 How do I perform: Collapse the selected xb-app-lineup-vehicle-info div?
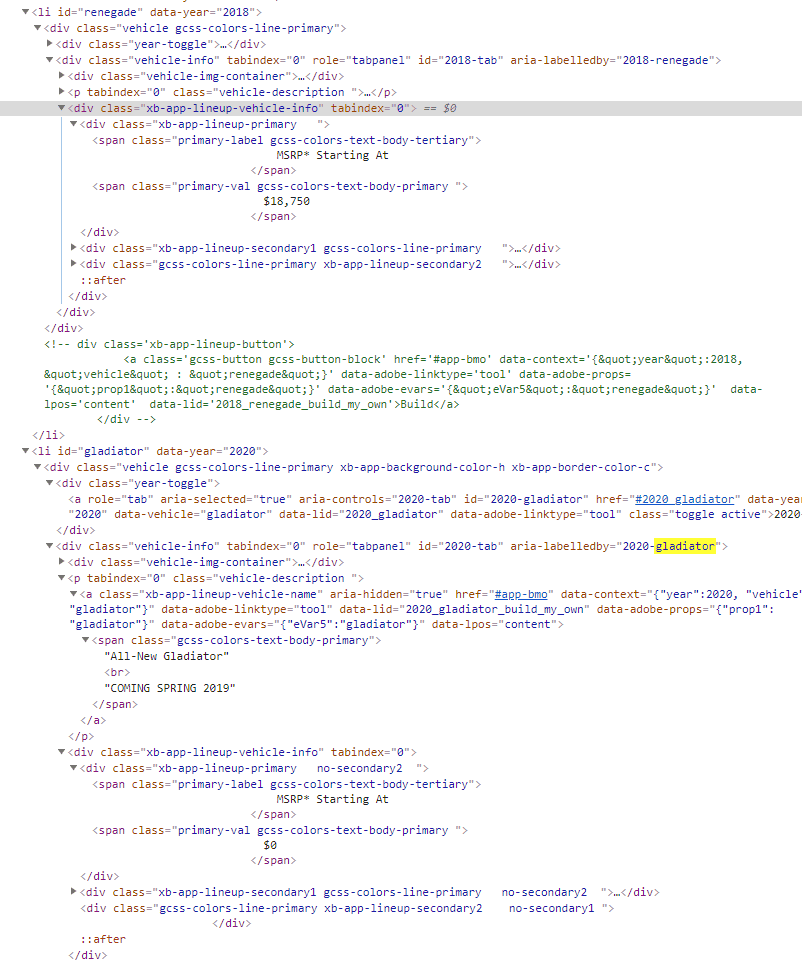pos(62,108)
